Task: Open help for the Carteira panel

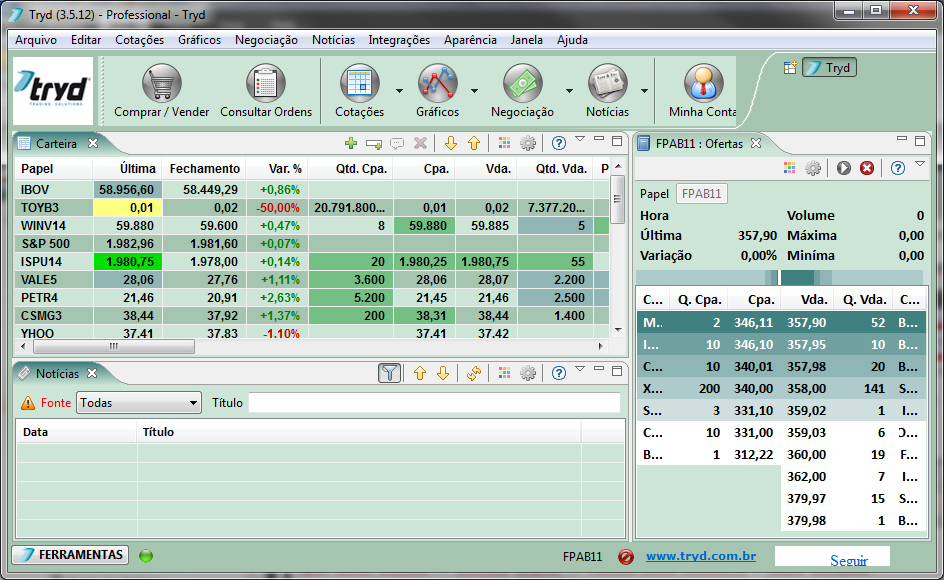Action: pyautogui.click(x=559, y=143)
